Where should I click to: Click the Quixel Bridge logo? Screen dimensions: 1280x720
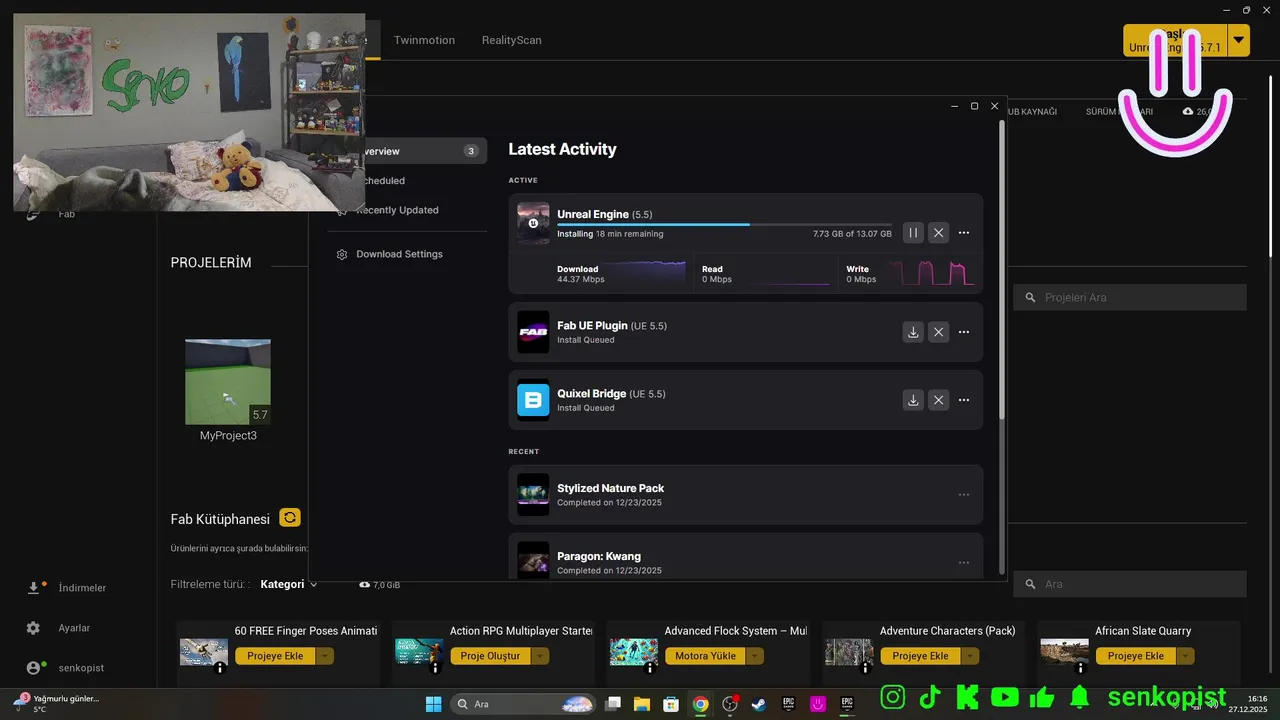click(533, 400)
